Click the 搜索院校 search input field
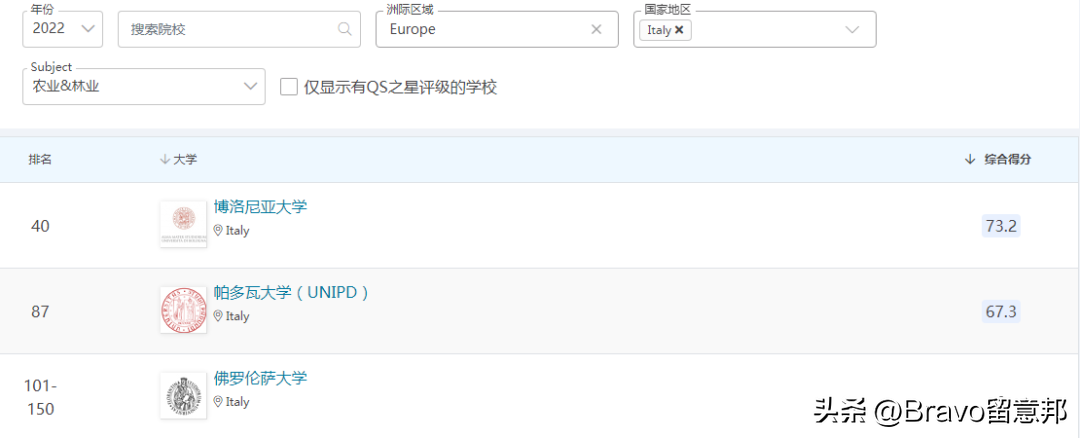This screenshot has height=438, width=1080. tap(239, 29)
